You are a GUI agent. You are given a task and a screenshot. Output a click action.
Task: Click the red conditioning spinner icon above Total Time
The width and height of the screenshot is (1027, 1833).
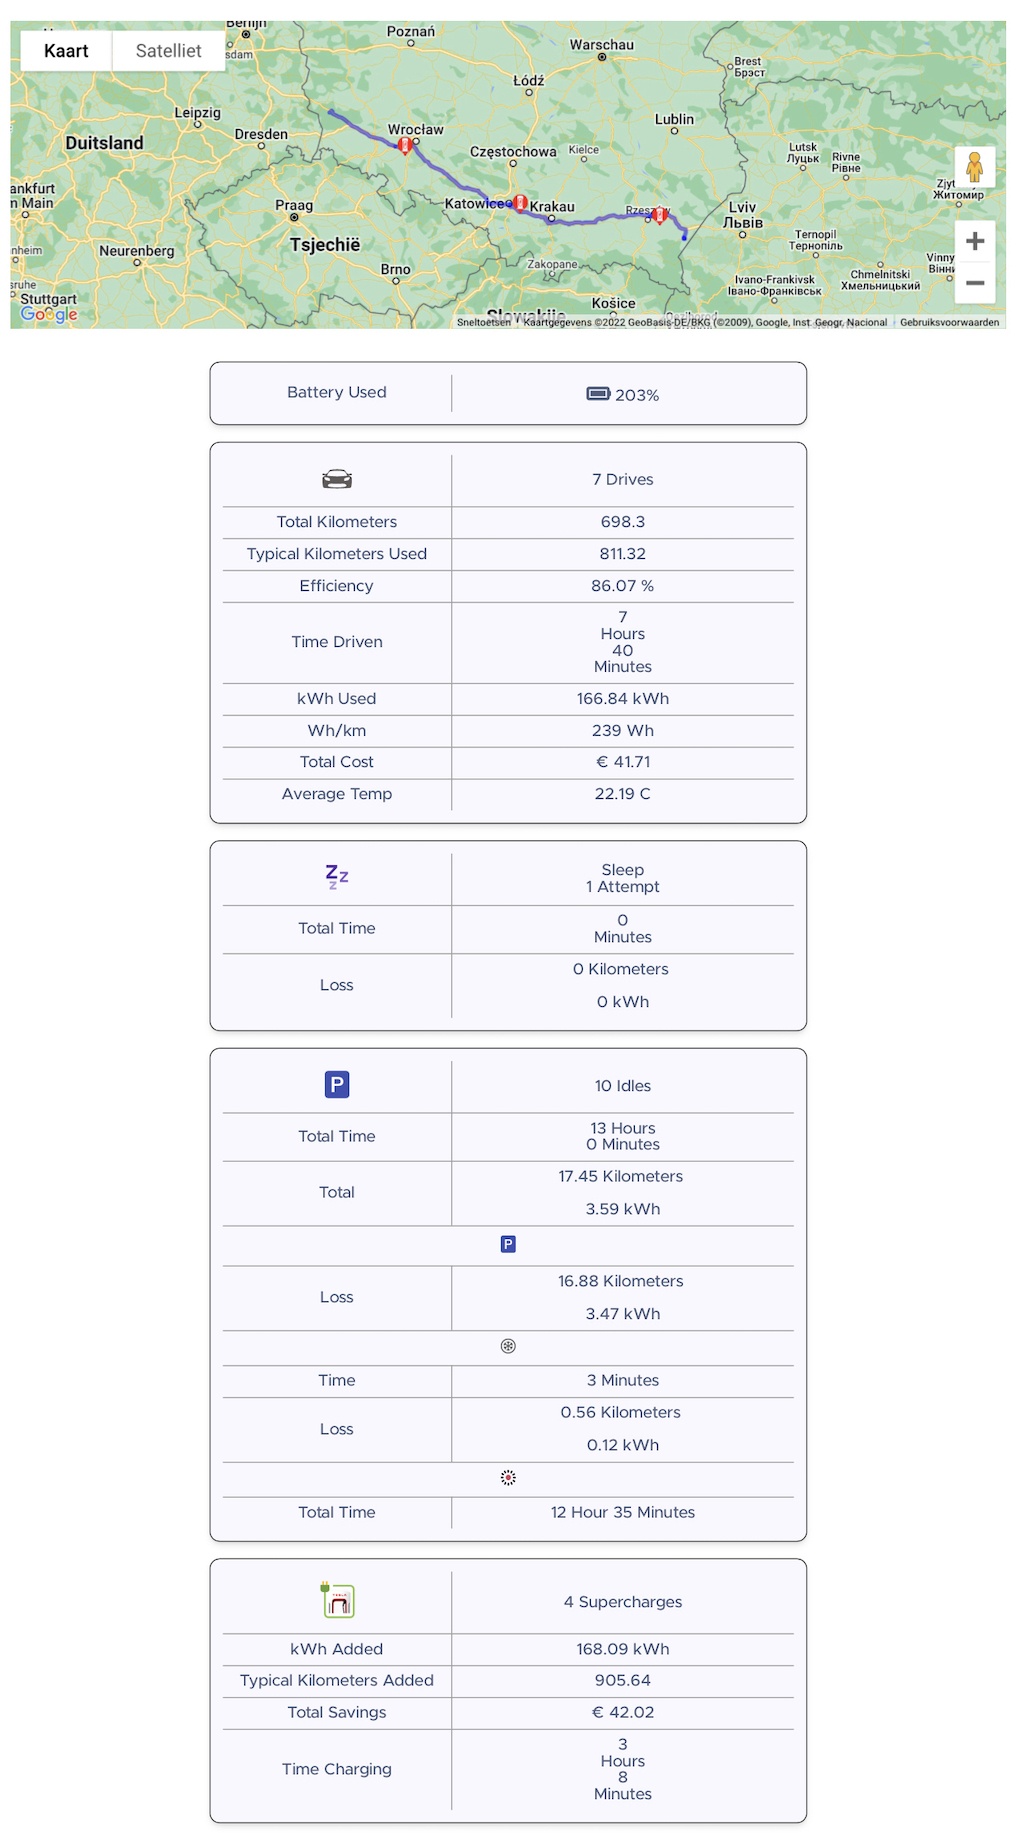pyautogui.click(x=508, y=1477)
